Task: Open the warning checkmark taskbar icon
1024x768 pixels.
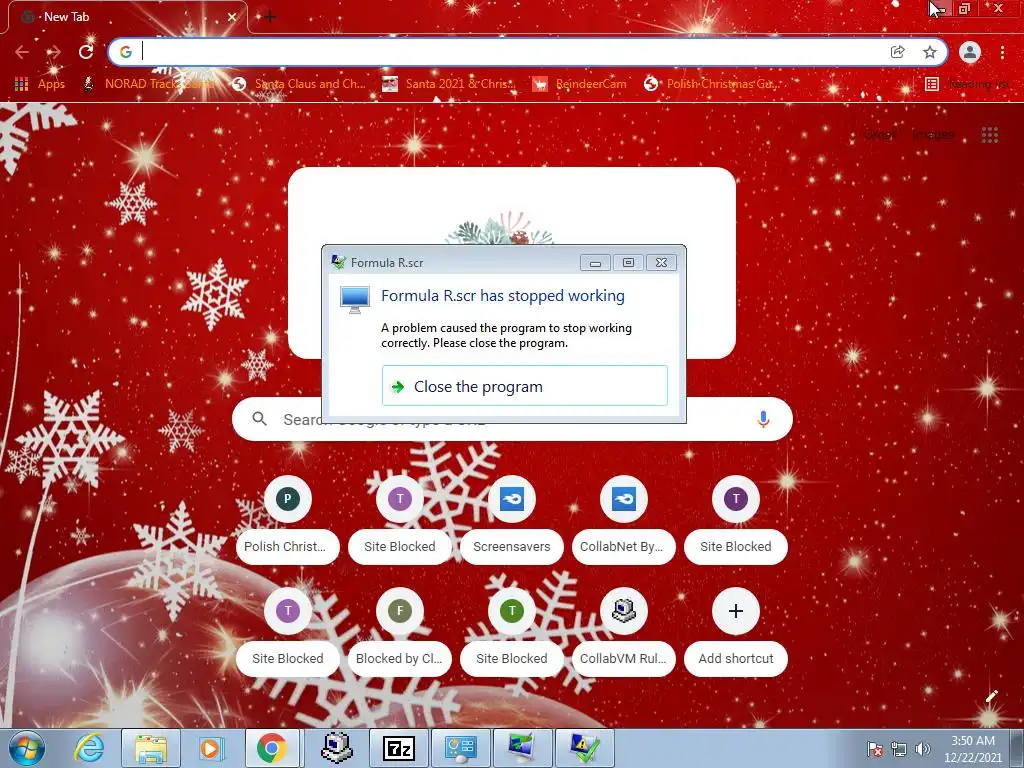Action: pos(584,748)
